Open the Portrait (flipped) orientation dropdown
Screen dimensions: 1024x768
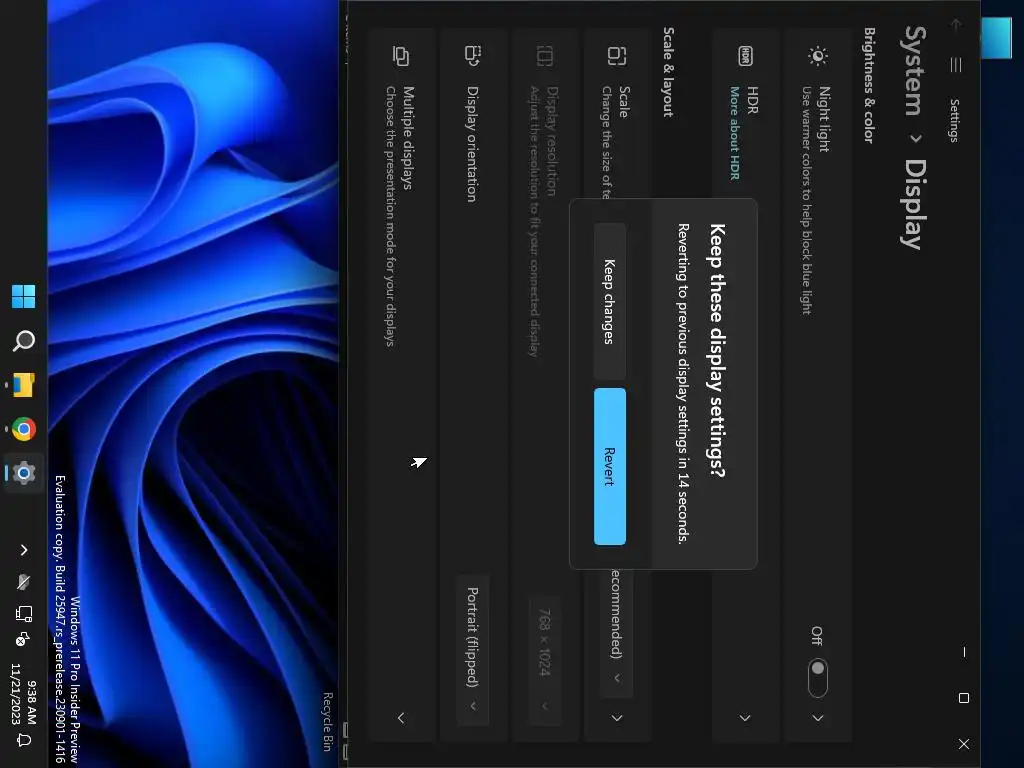473,650
